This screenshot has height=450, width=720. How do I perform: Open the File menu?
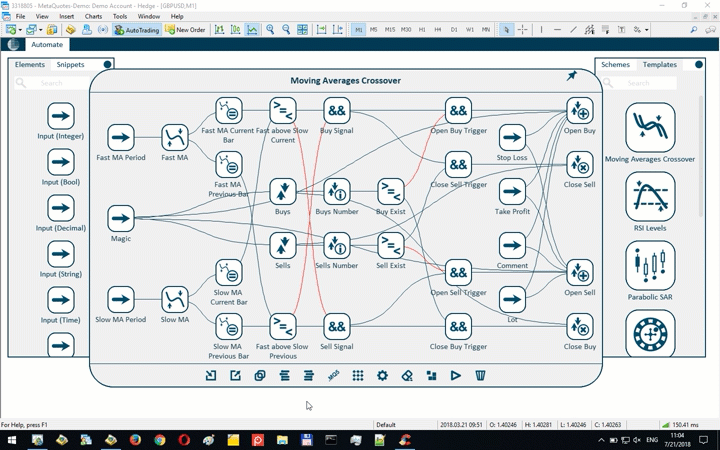(x=21, y=16)
